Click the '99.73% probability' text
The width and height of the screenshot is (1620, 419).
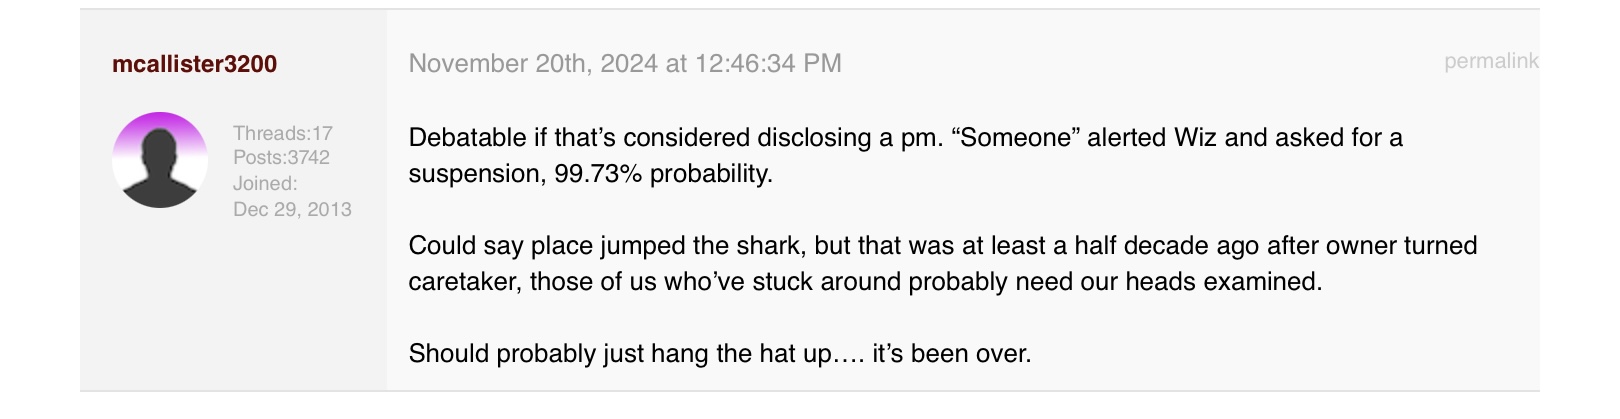coord(663,173)
